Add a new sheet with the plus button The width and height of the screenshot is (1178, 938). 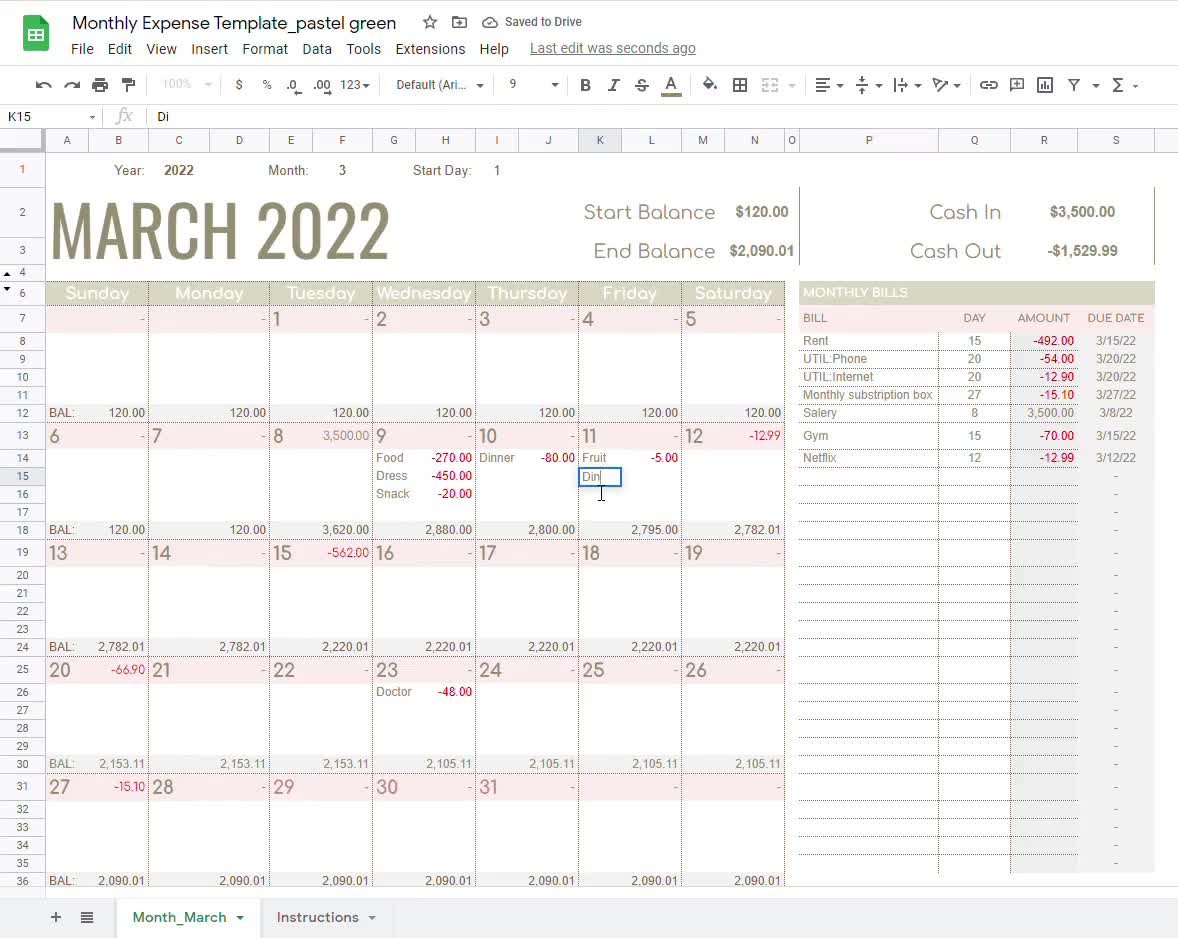(56, 917)
